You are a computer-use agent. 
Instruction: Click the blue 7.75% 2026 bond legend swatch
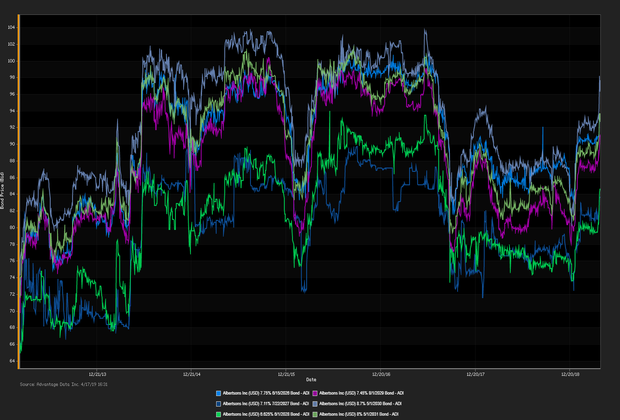tap(218, 394)
